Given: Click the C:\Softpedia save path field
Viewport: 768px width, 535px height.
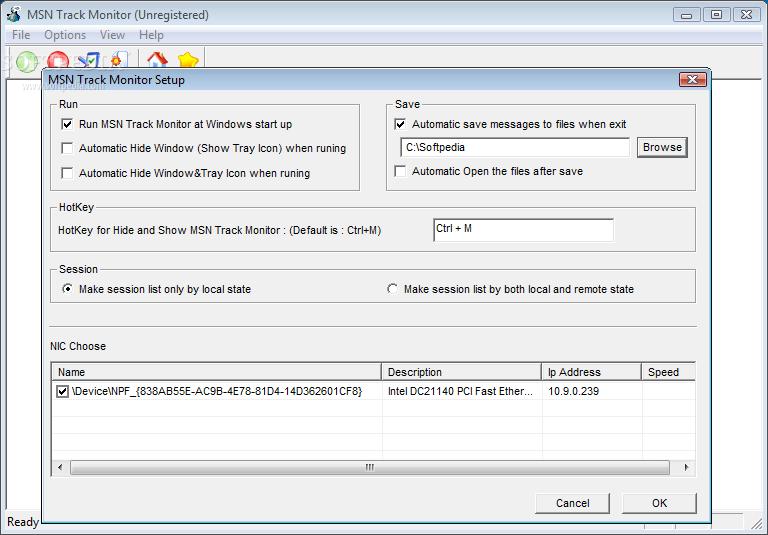Looking at the screenshot, I should click(x=515, y=147).
